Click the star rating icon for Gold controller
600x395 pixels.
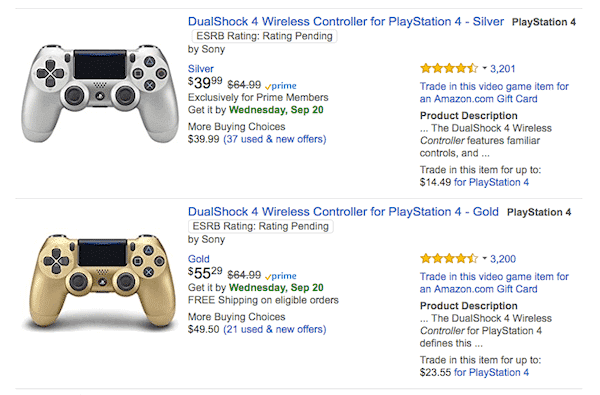point(449,259)
